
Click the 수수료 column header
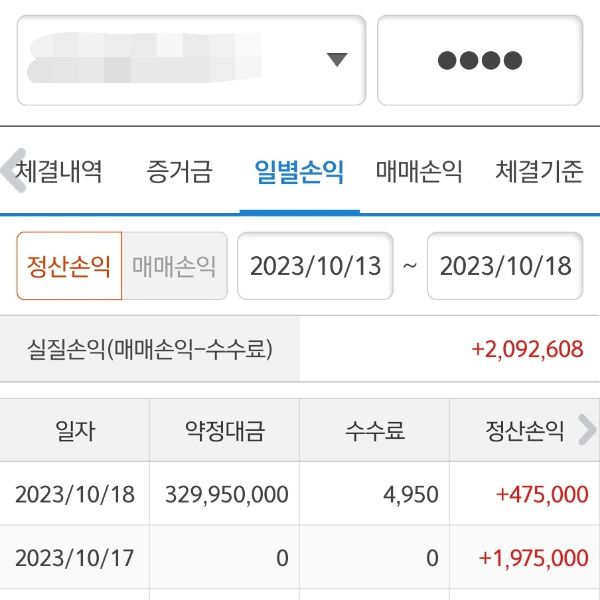374,431
